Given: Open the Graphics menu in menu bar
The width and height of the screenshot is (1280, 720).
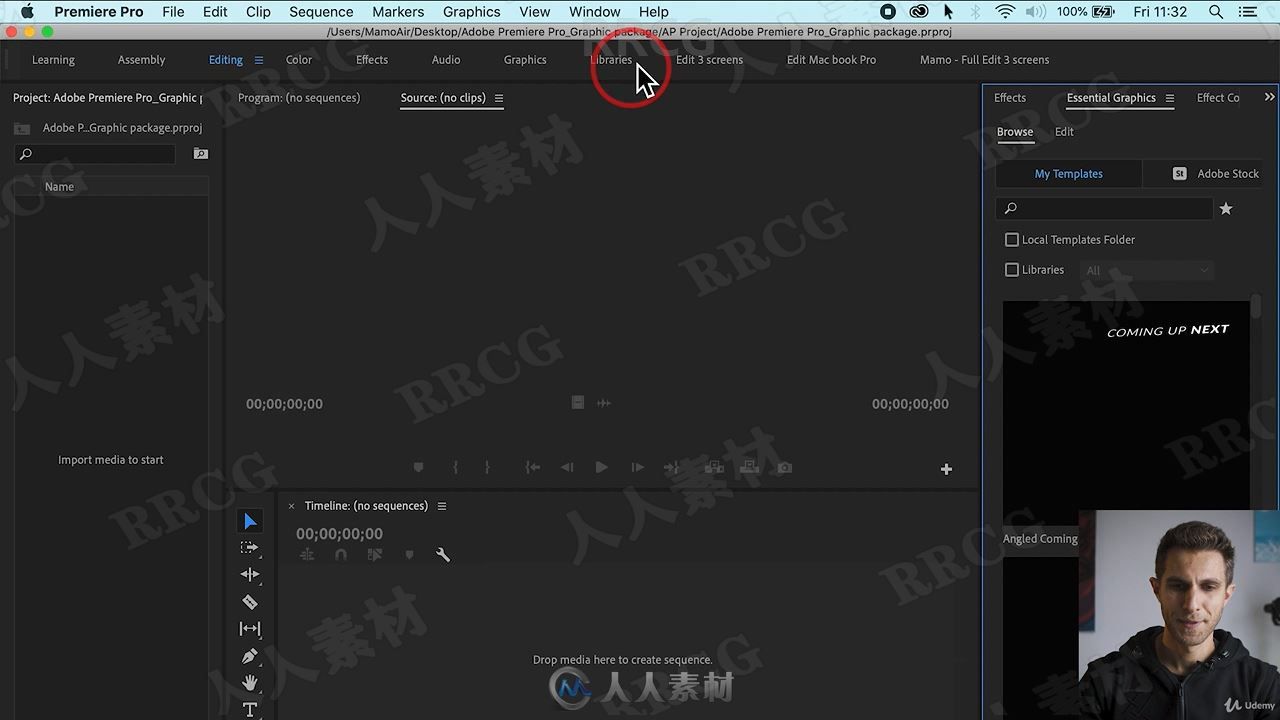Looking at the screenshot, I should point(471,12).
